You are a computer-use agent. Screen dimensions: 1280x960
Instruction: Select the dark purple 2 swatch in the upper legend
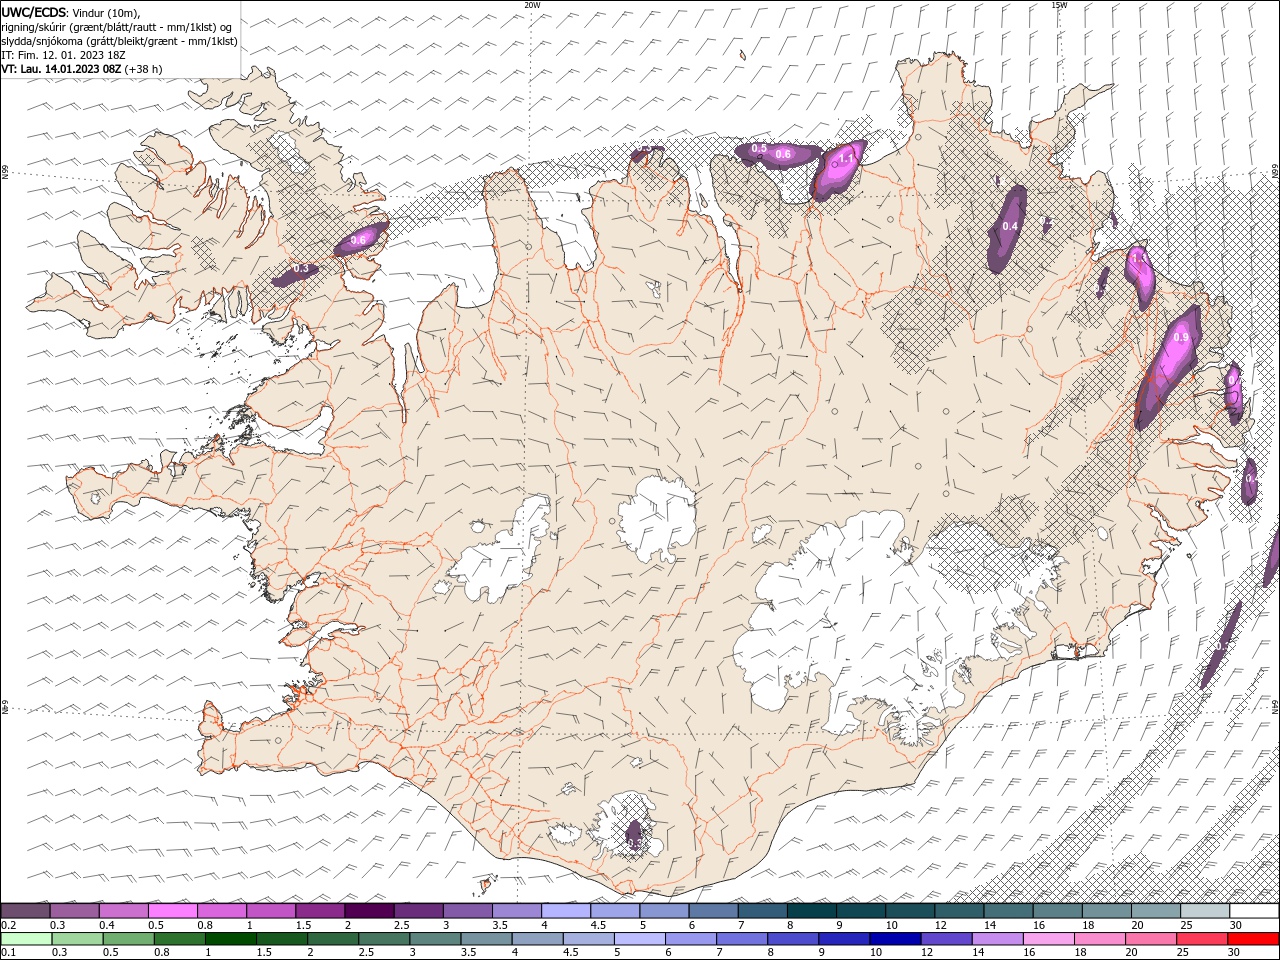369,911
